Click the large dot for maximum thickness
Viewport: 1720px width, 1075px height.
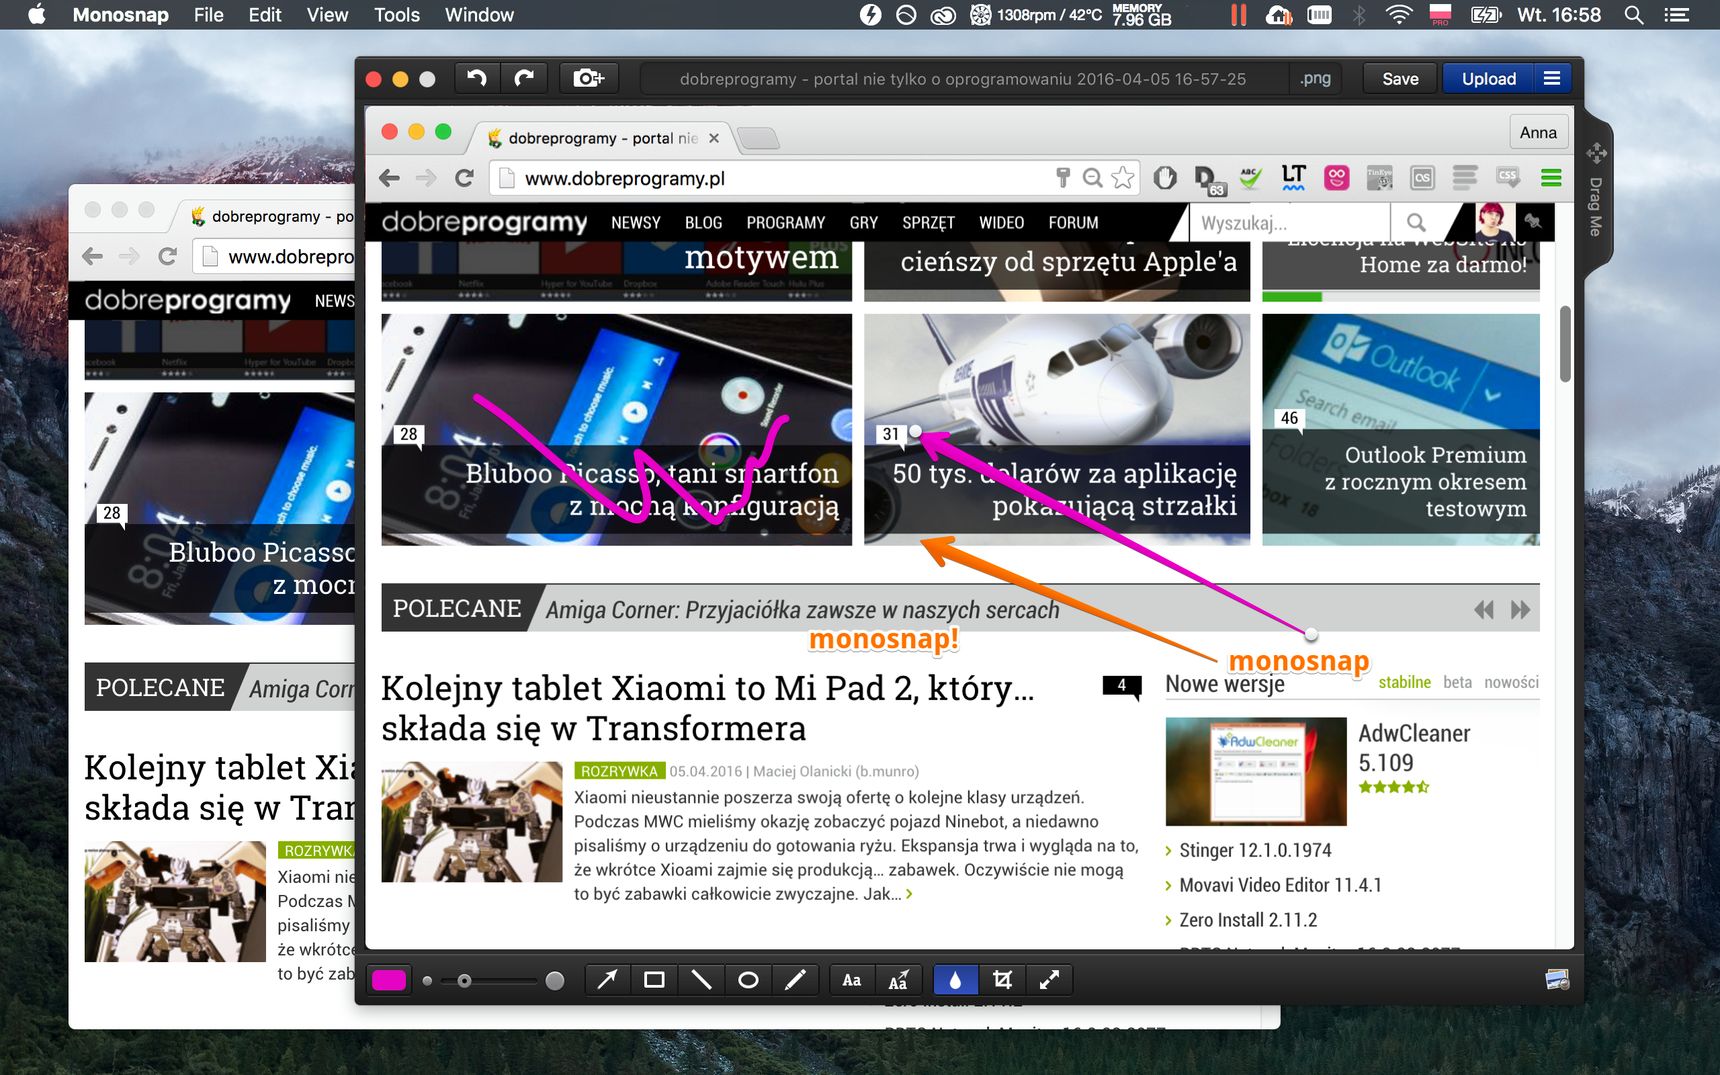[x=555, y=981]
